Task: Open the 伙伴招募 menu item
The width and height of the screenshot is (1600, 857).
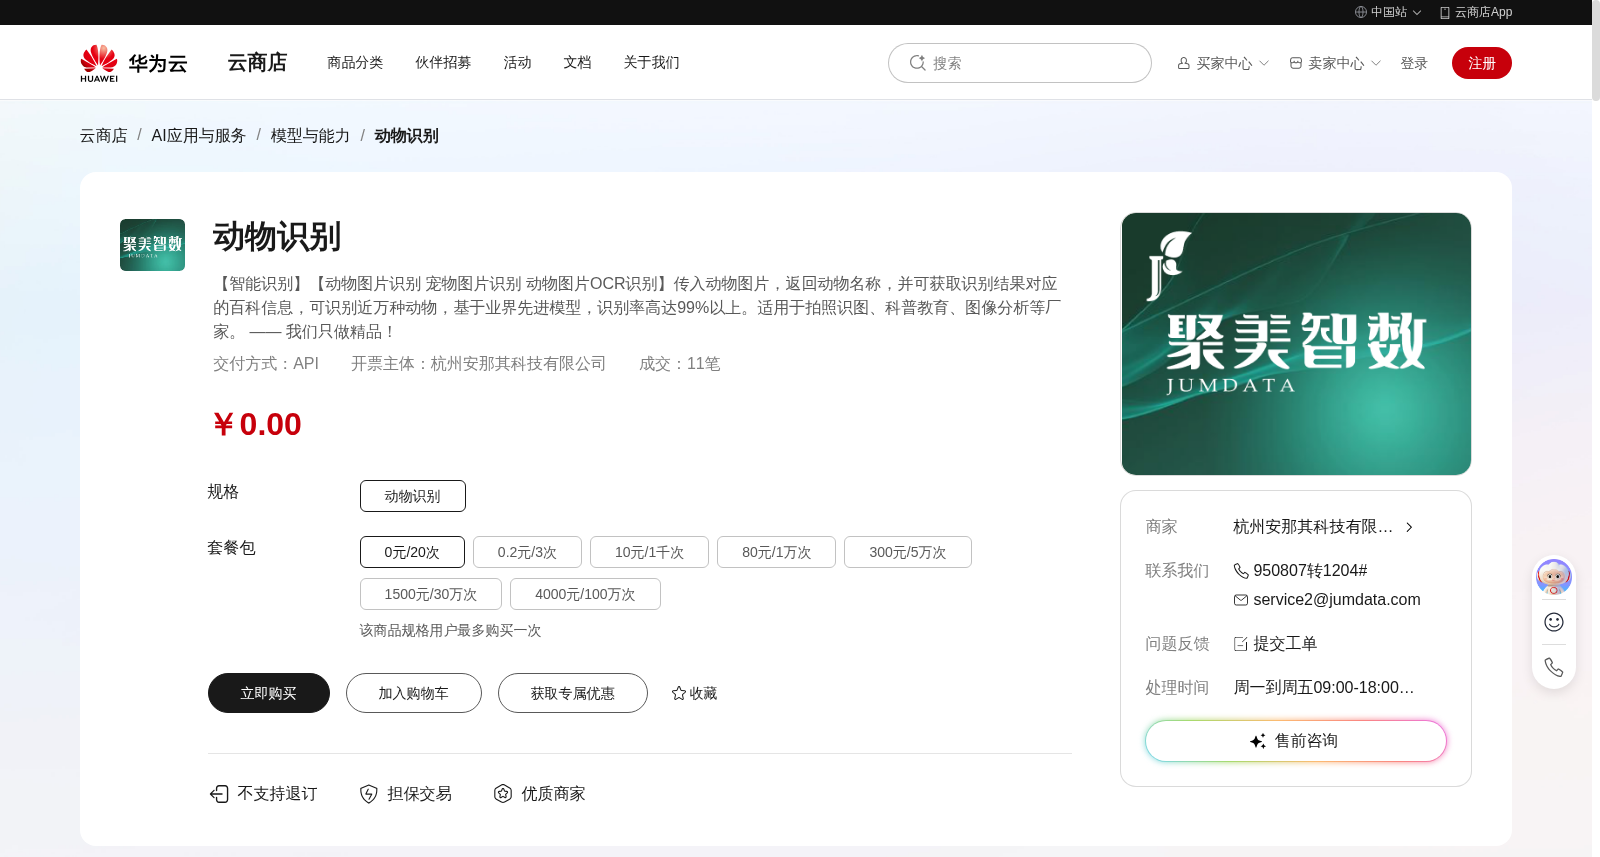Action: click(x=443, y=62)
